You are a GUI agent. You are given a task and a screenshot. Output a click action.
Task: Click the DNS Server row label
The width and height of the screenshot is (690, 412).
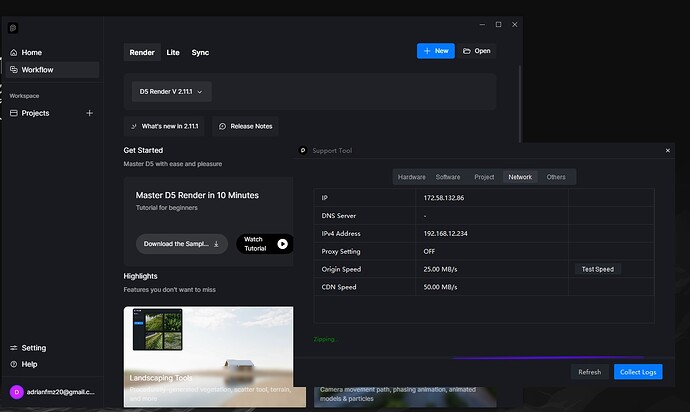[338, 216]
